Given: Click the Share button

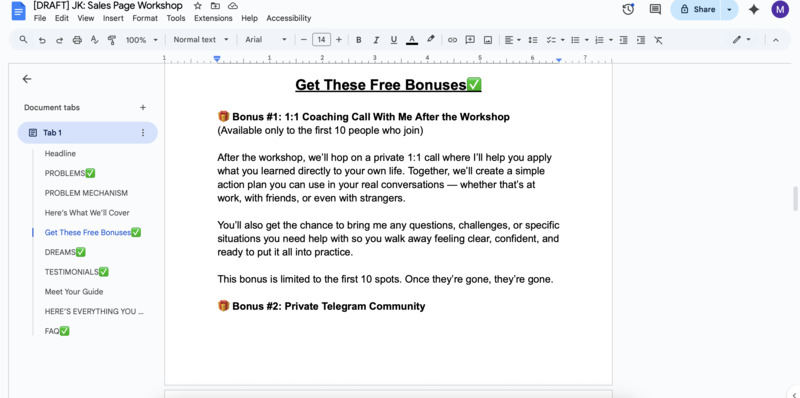Looking at the screenshot, I should coord(697,9).
